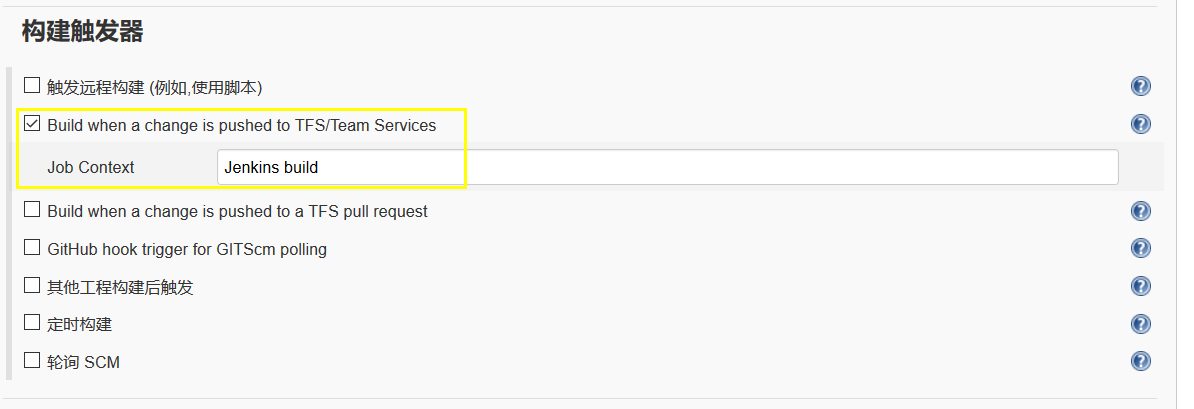
Task: Click help icon next to 轮询 SCM
Action: point(1141,361)
